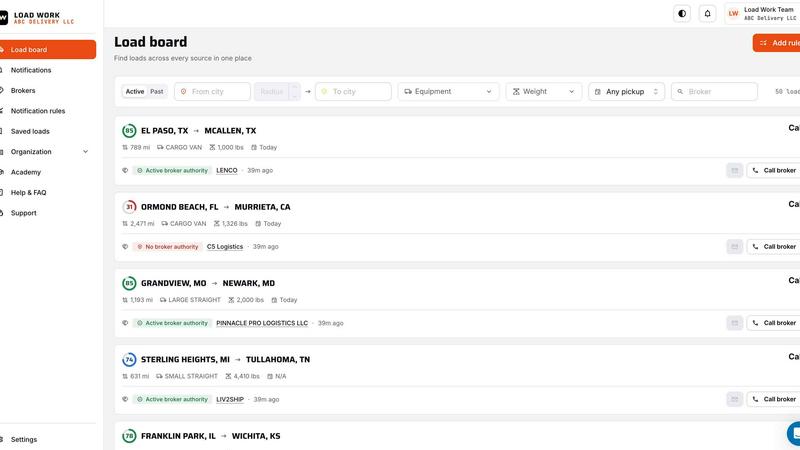The width and height of the screenshot is (800, 450).
Task: Click score badge 31 for Ormond Beach load
Action: coord(129,207)
